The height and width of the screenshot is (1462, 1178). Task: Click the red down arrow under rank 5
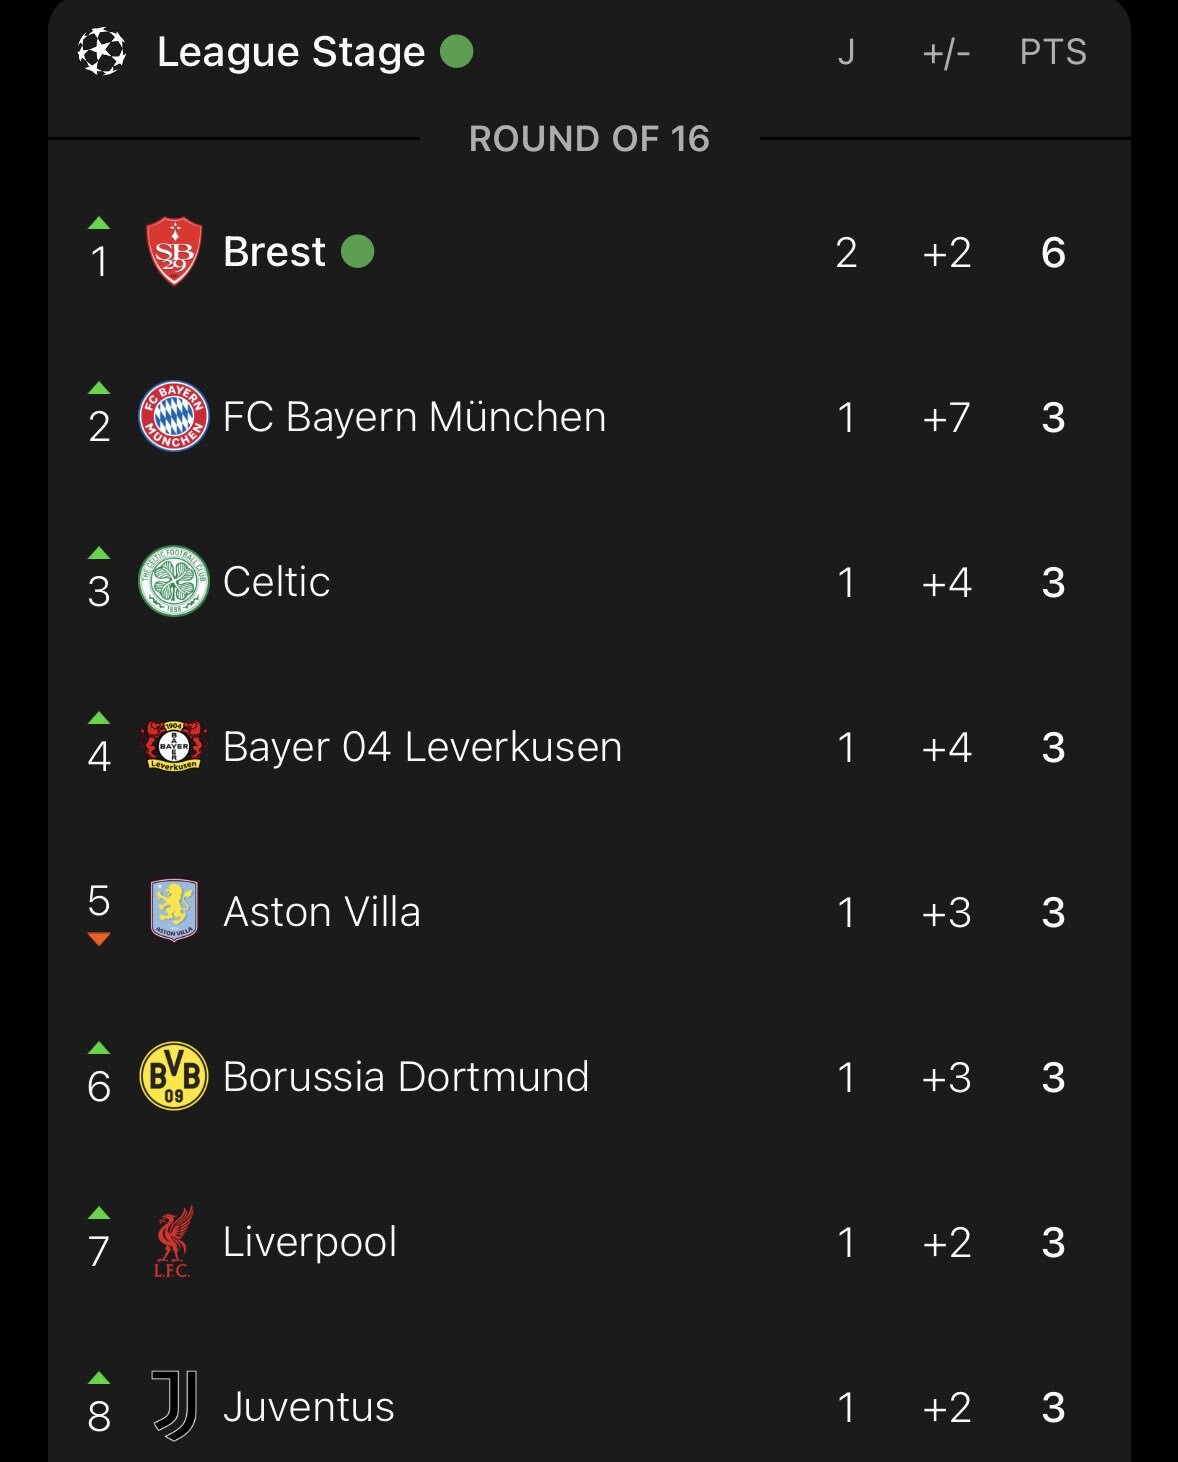click(99, 938)
